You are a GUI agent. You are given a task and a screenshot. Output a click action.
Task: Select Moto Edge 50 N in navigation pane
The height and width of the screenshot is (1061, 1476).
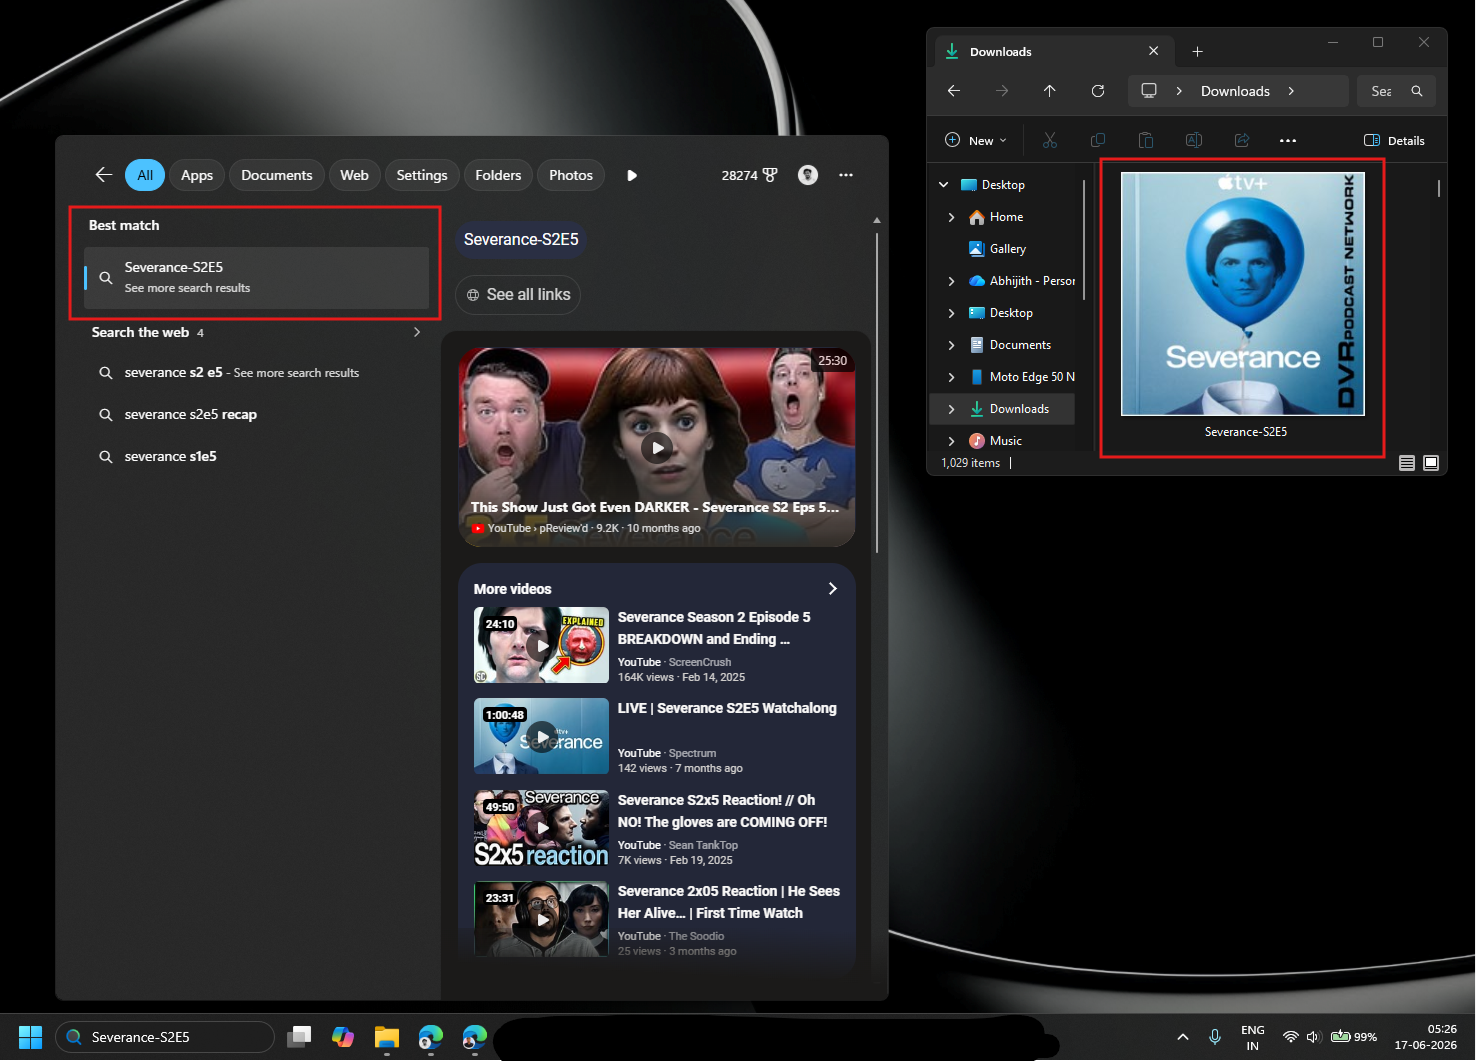1023,377
